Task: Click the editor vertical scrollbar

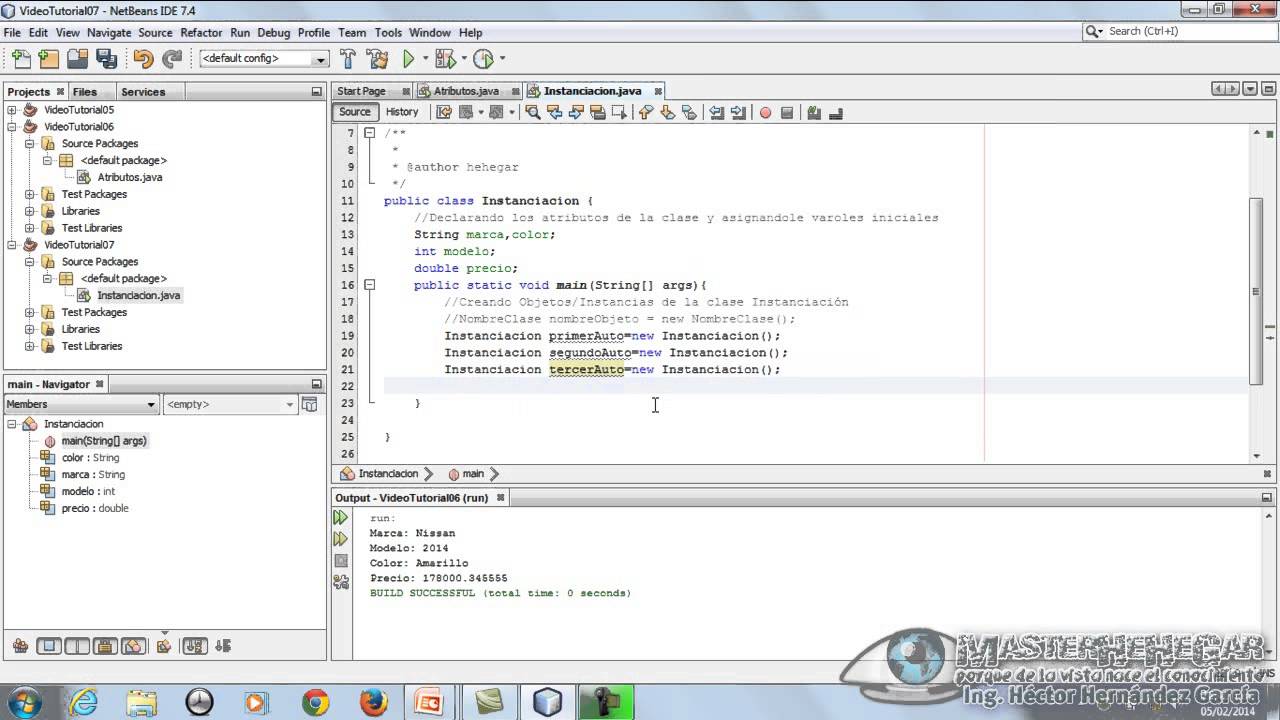Action: pyautogui.click(x=1257, y=292)
